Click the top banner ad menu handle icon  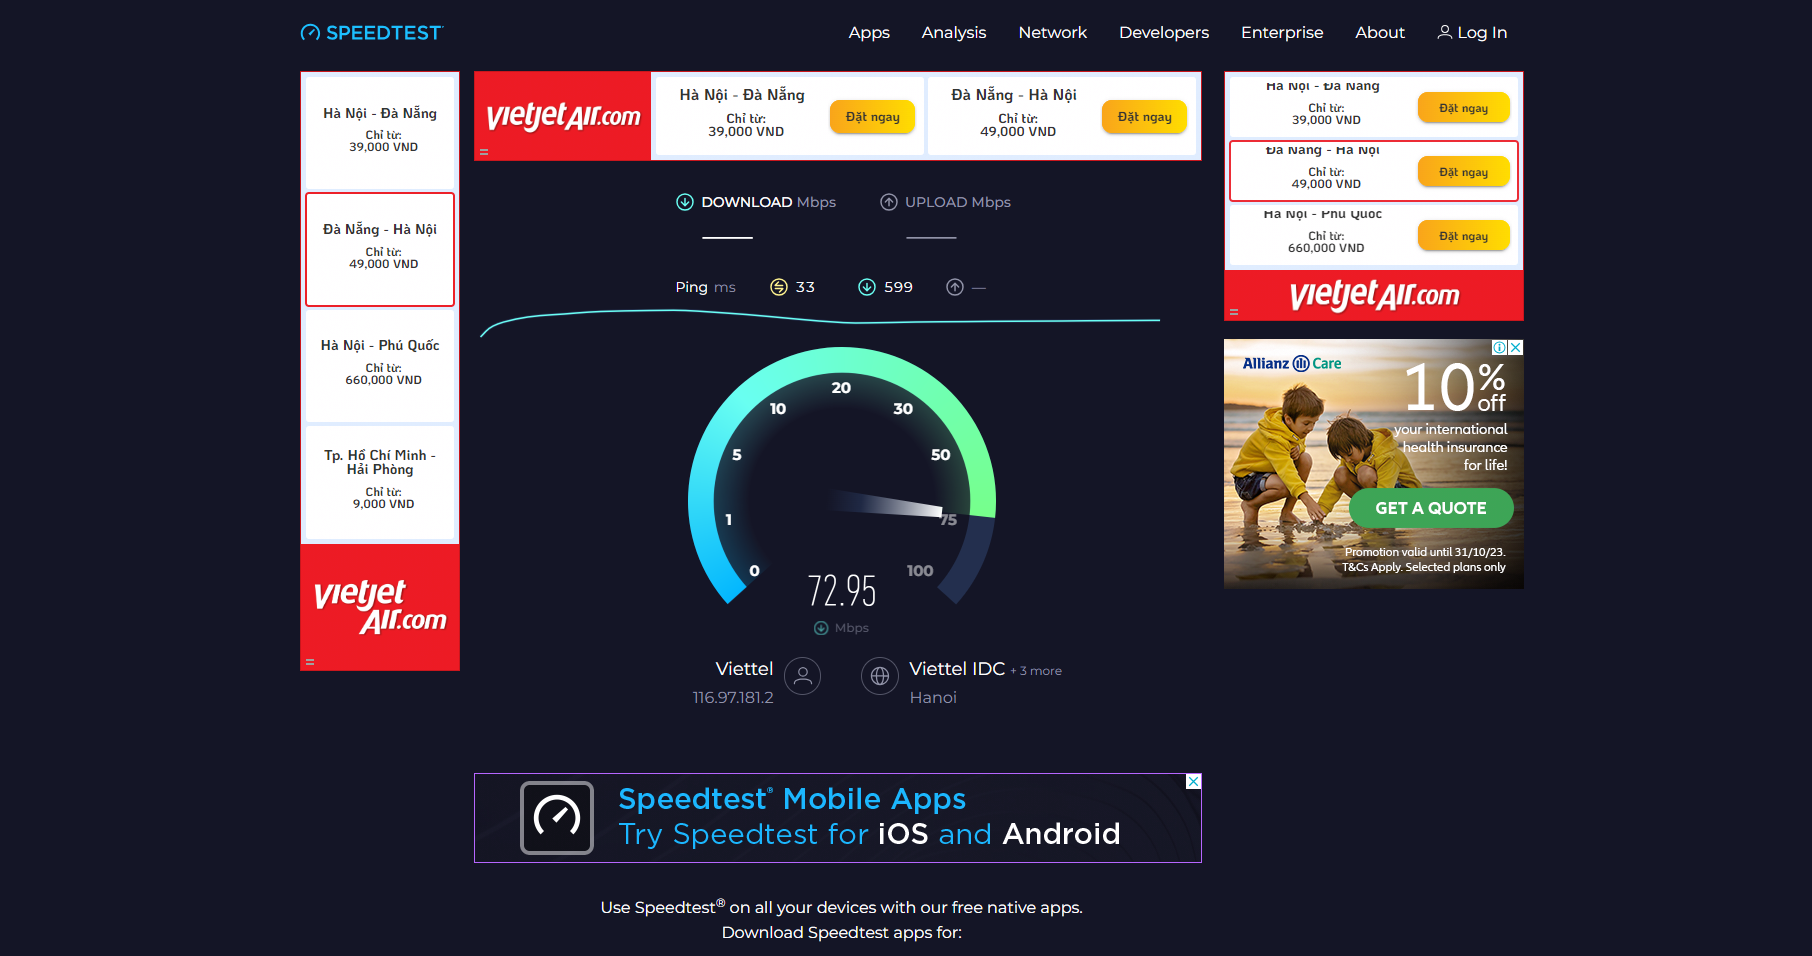484,152
